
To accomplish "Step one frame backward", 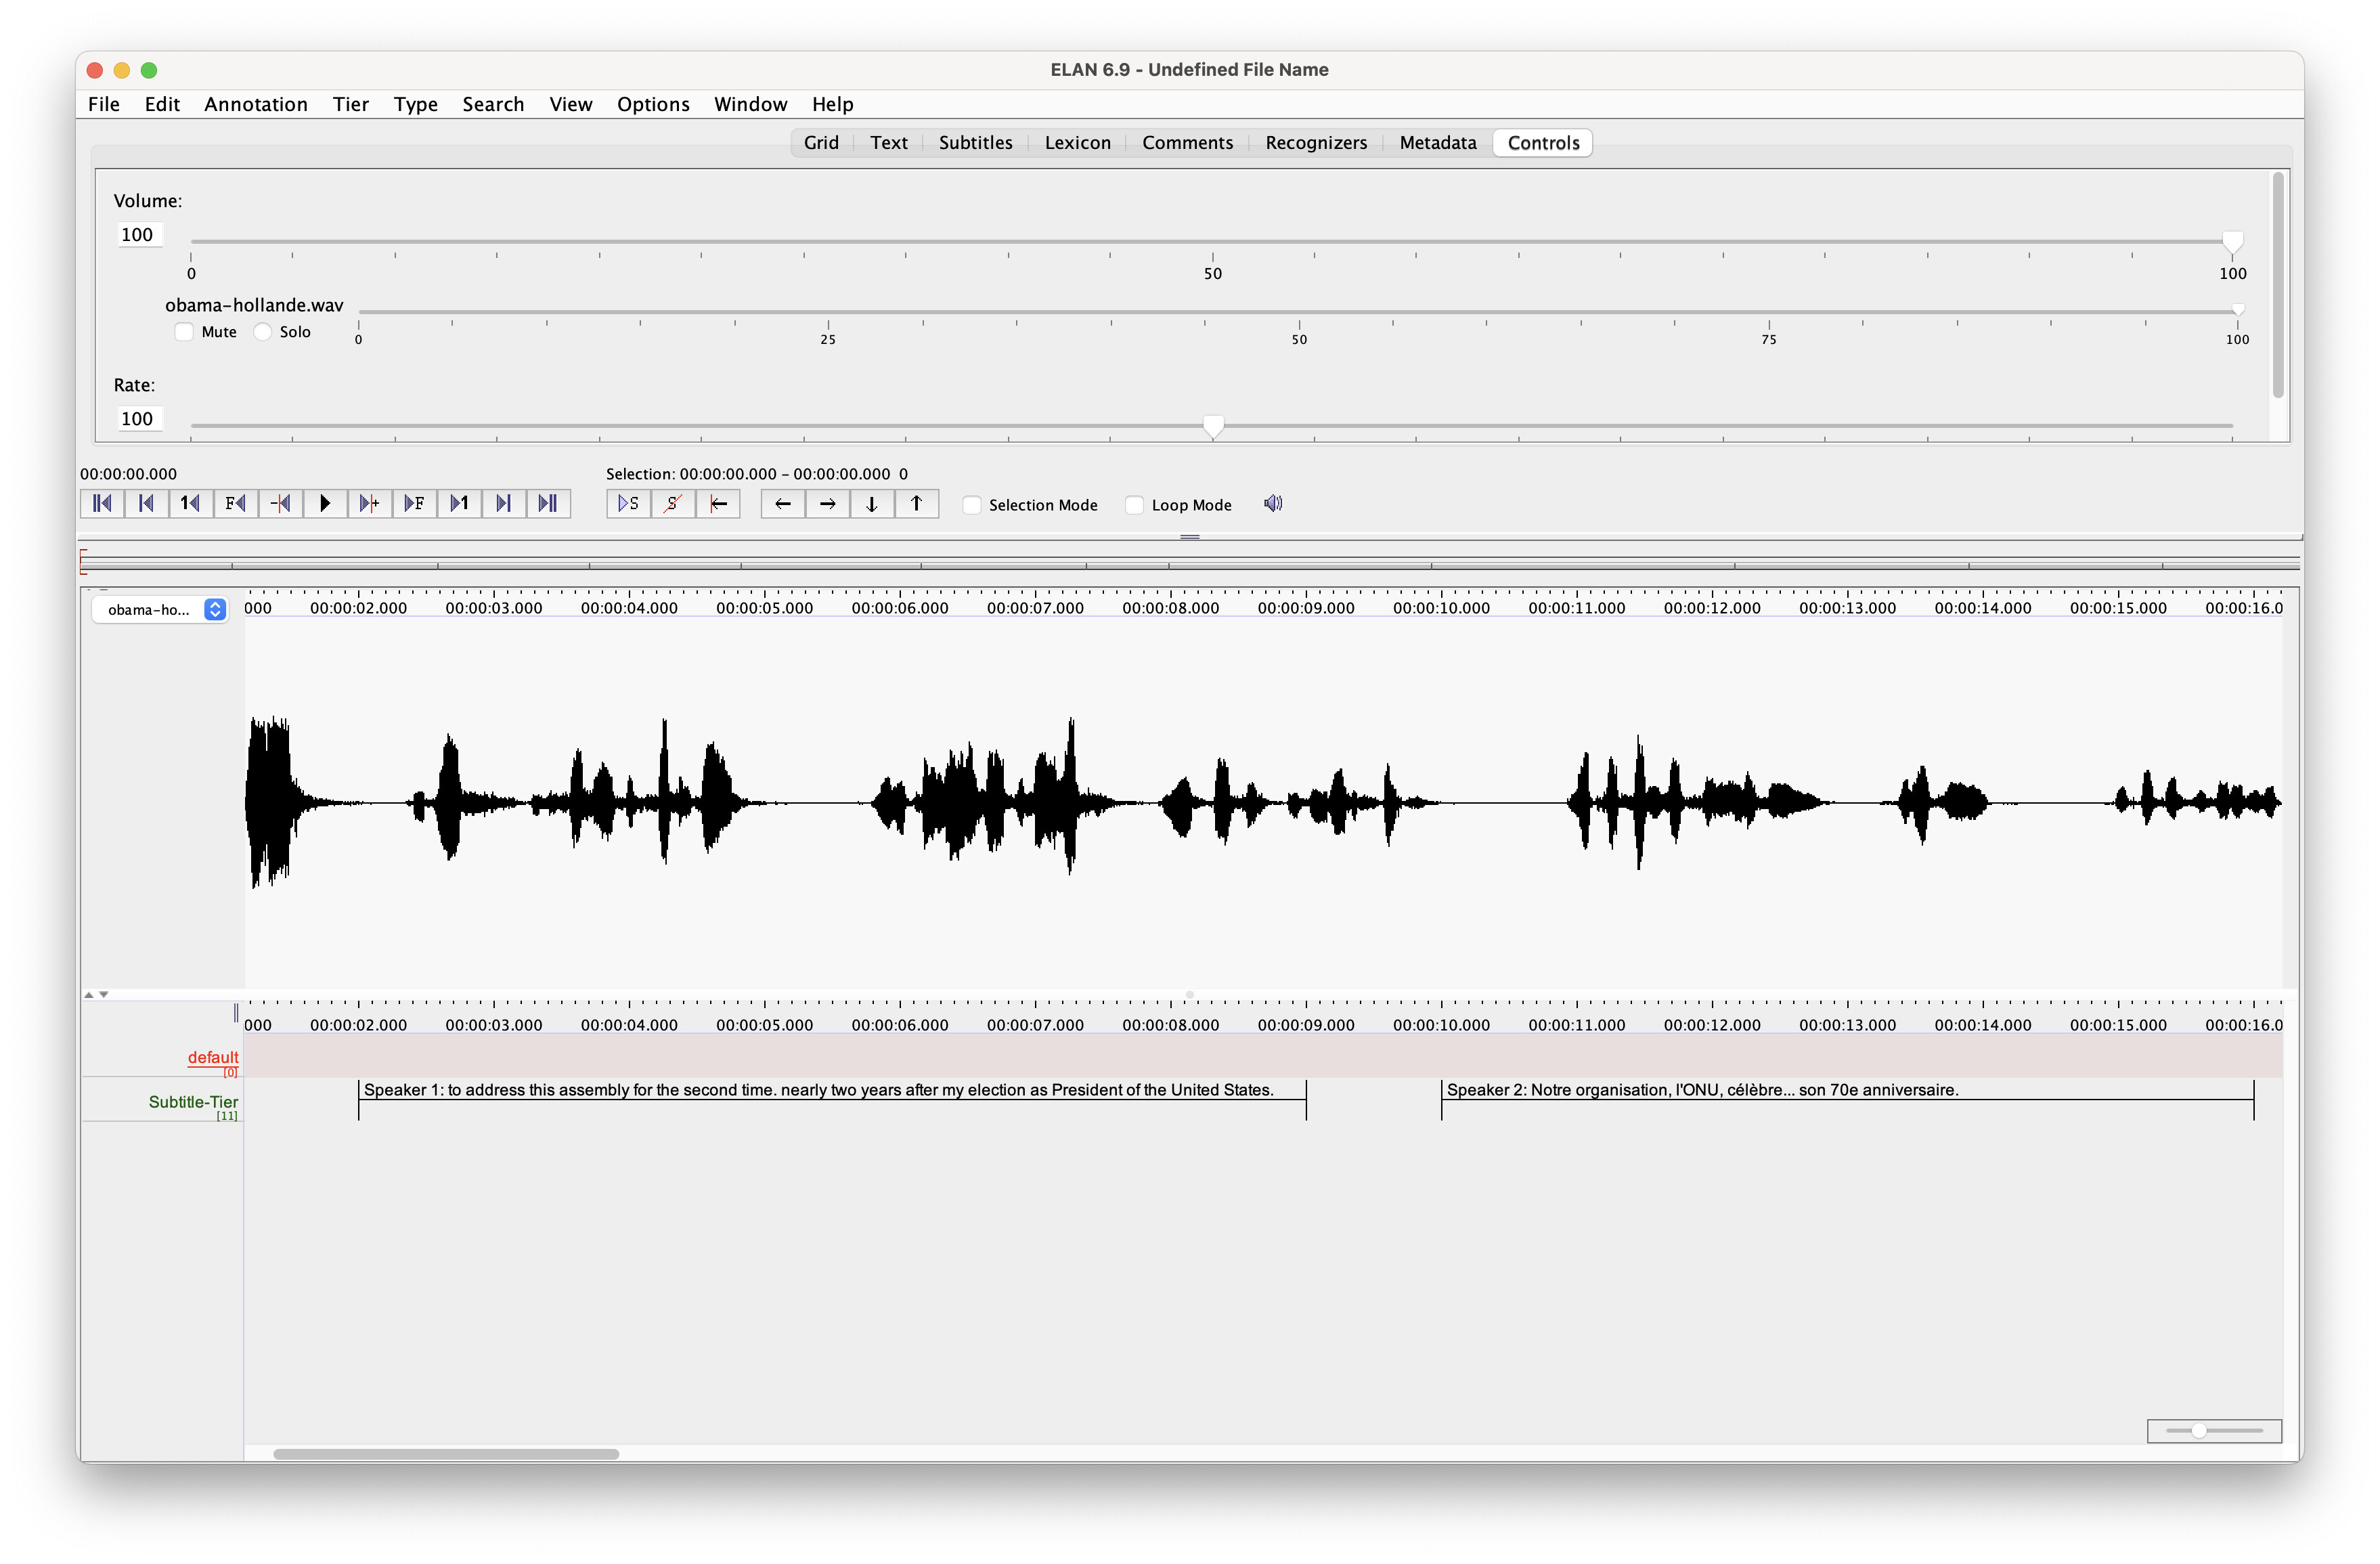I will pyautogui.click(x=235, y=503).
